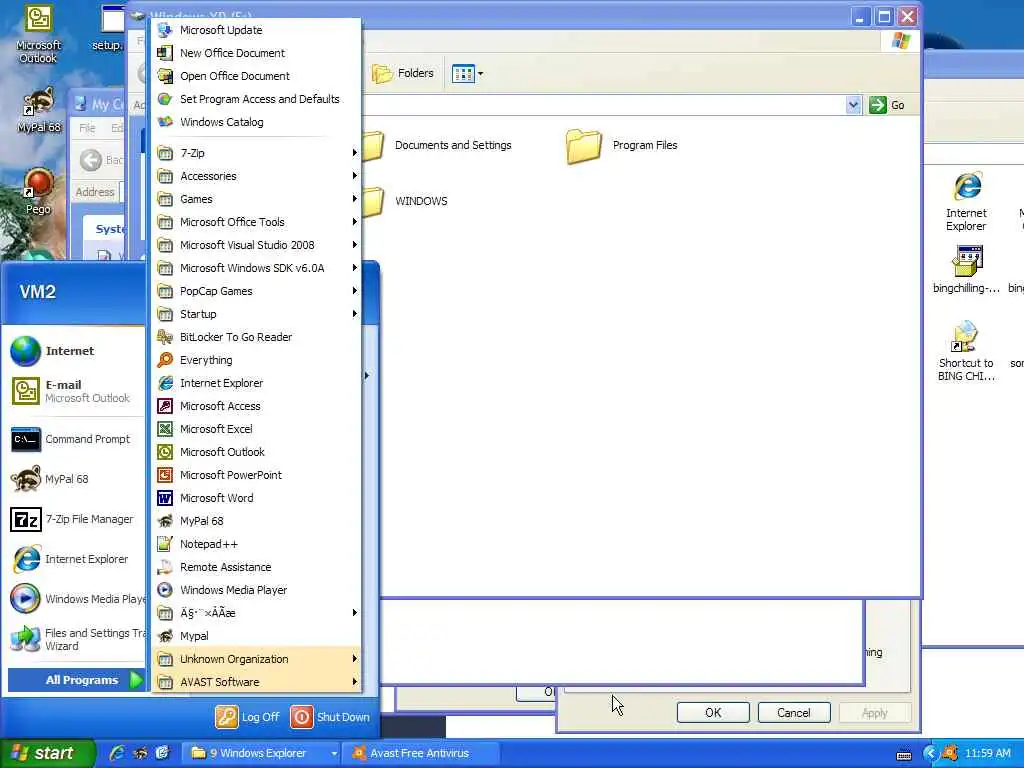Viewport: 1024px width, 768px height.
Task: Open the Documents and Settings folder
Action: 439,146
